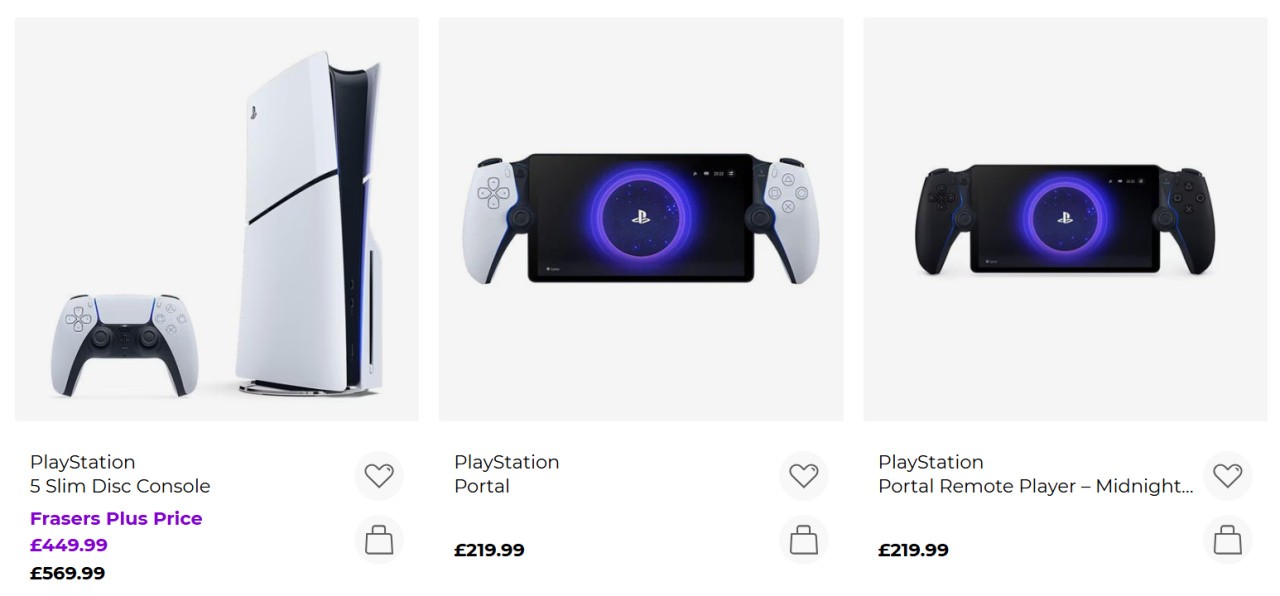Click the Midnight Portal £219.99 price
Screen dimensions: 1280x596
[x=913, y=550]
